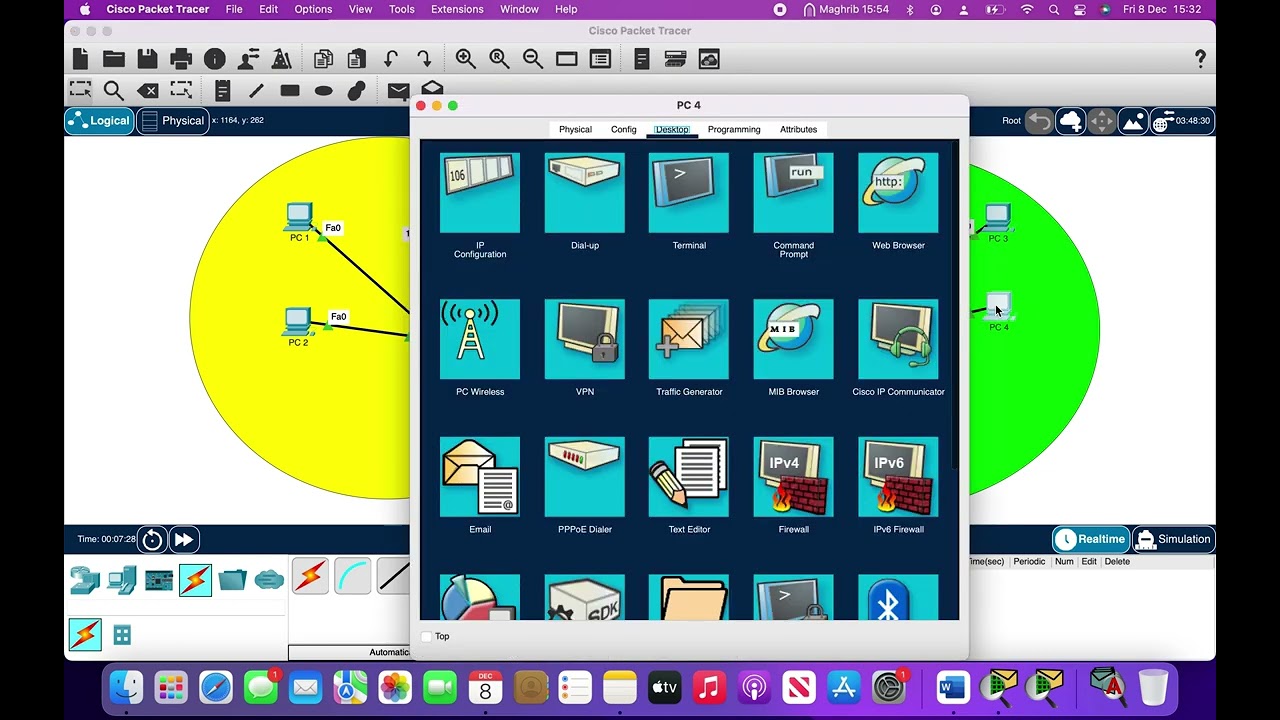The height and width of the screenshot is (720, 1280).
Task: Select the Add Simple PDU envelope
Action: point(398,91)
